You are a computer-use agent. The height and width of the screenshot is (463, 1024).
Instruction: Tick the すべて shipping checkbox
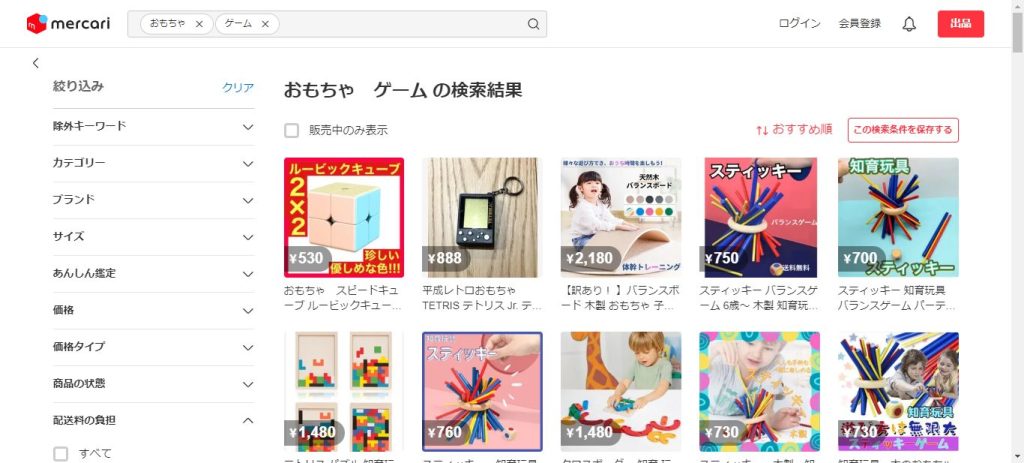[61, 454]
